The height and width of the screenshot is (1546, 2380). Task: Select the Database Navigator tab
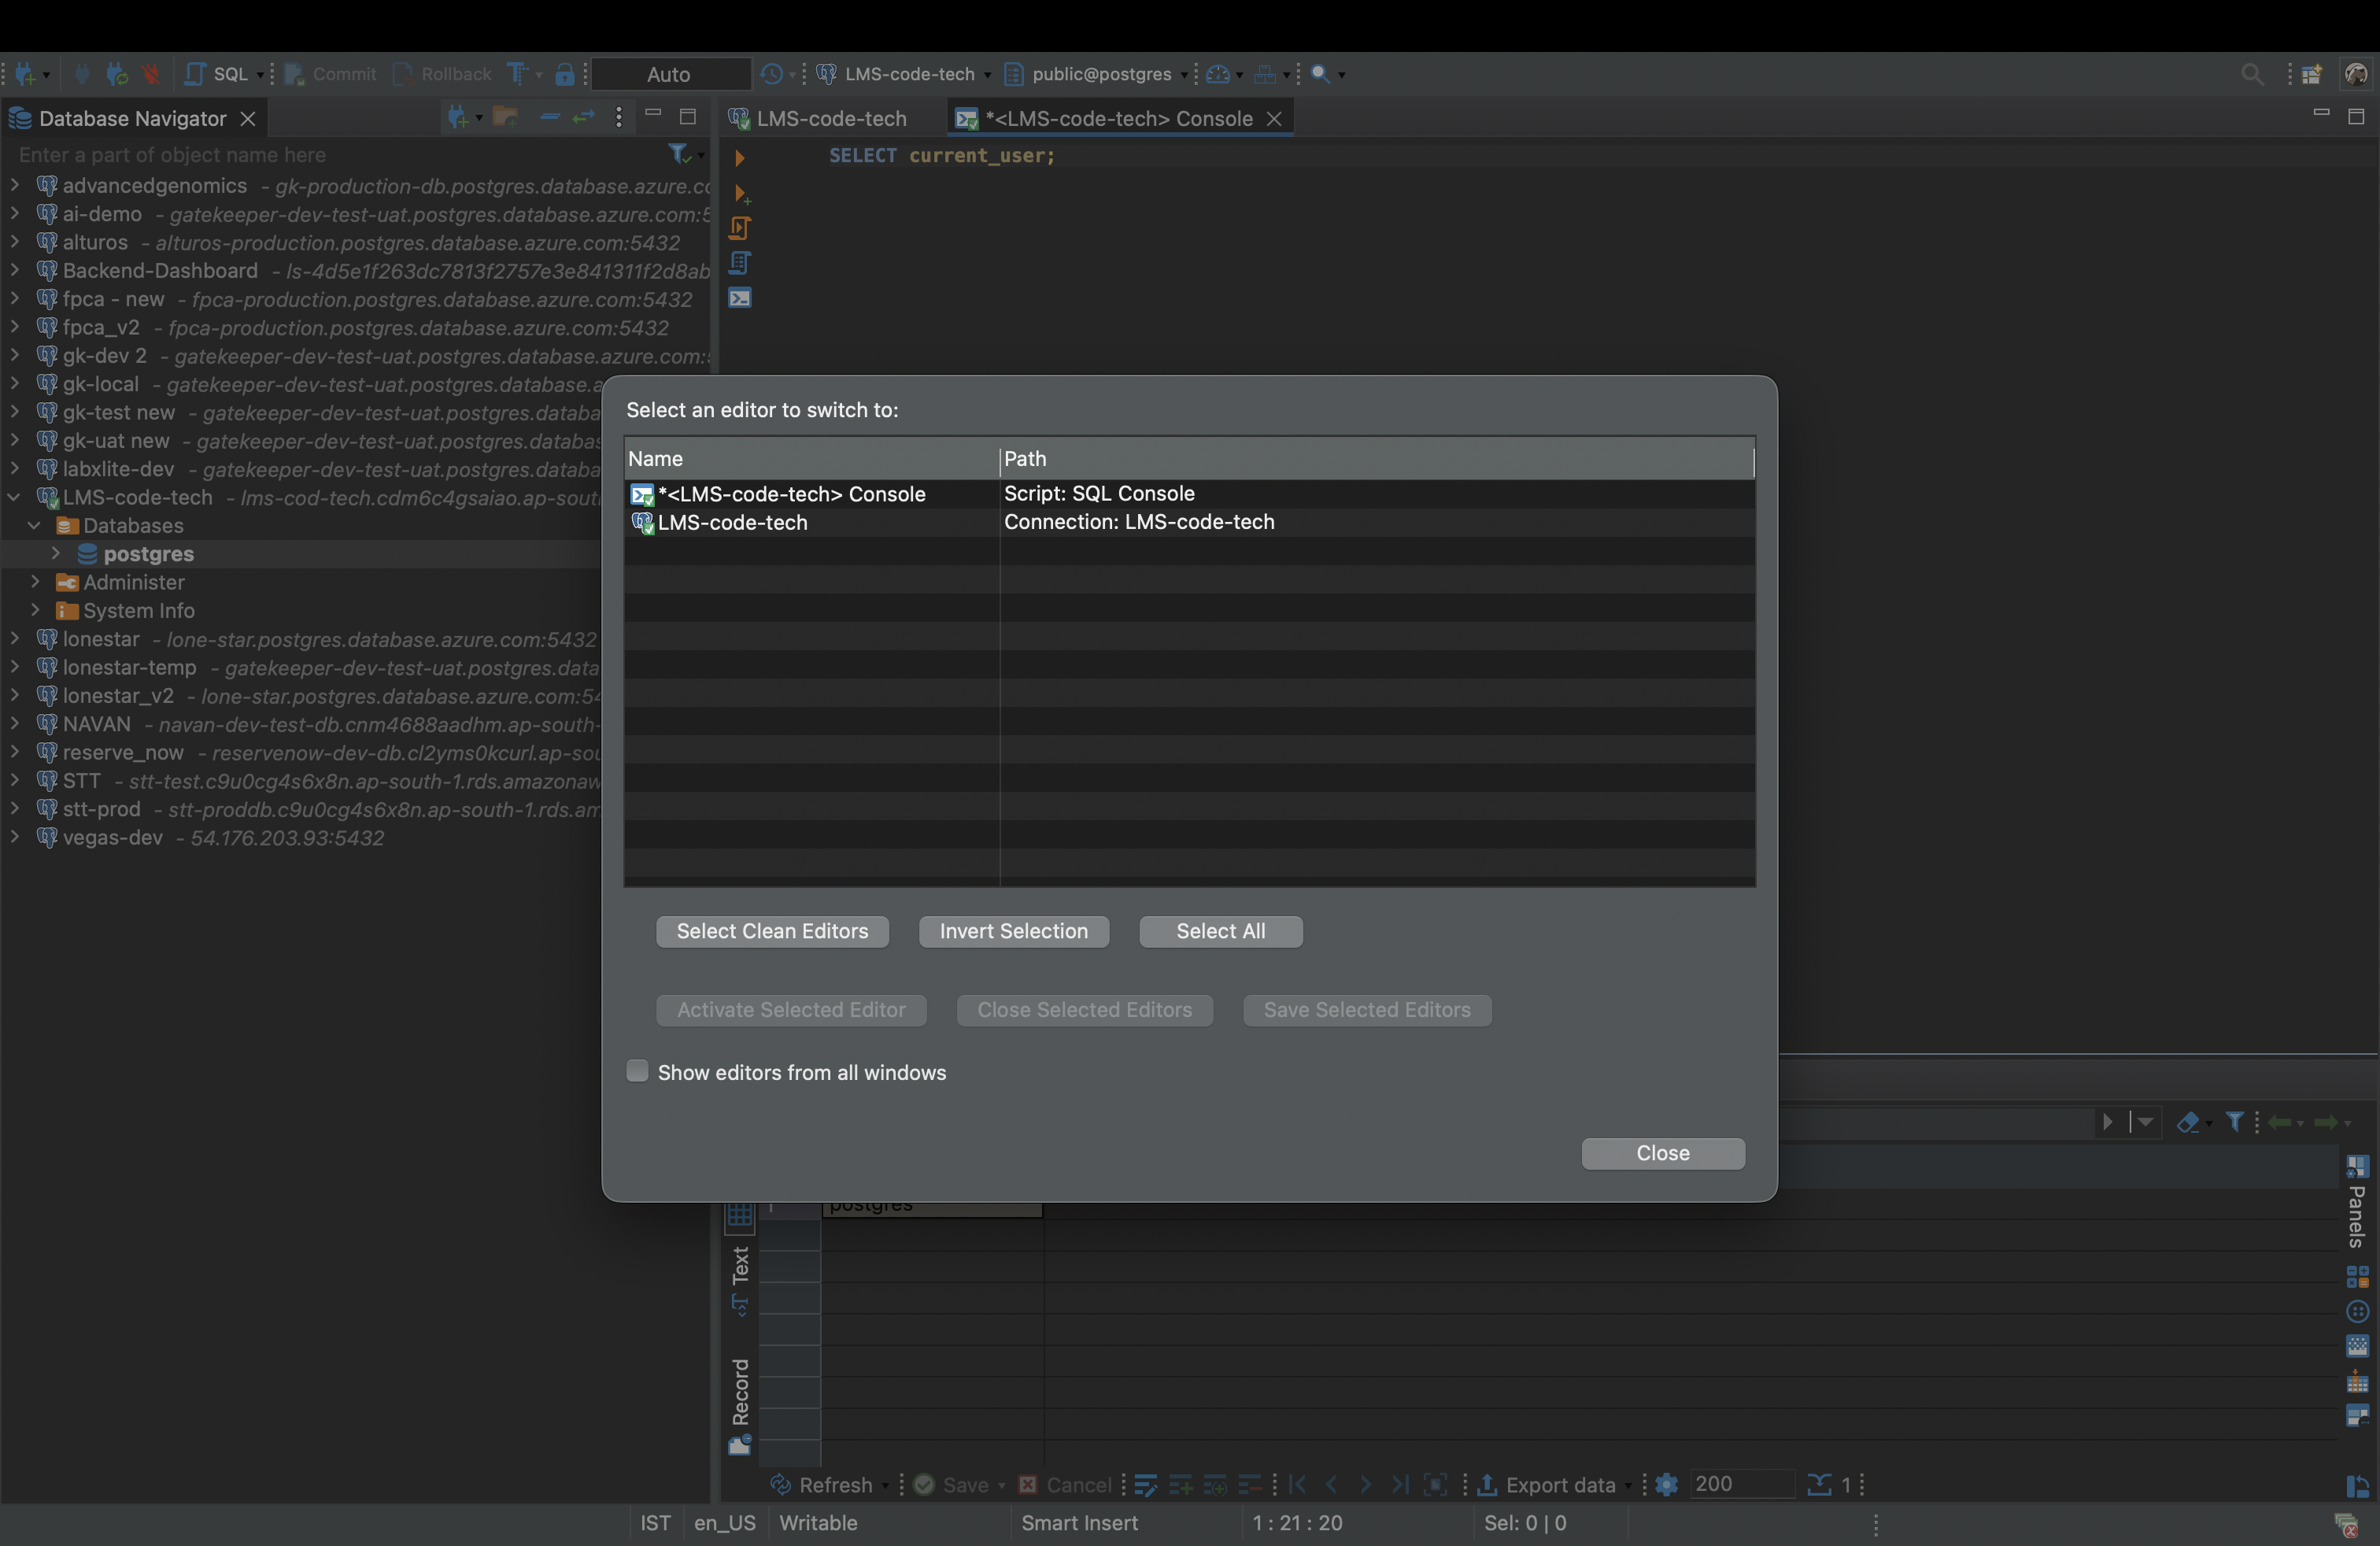(131, 119)
